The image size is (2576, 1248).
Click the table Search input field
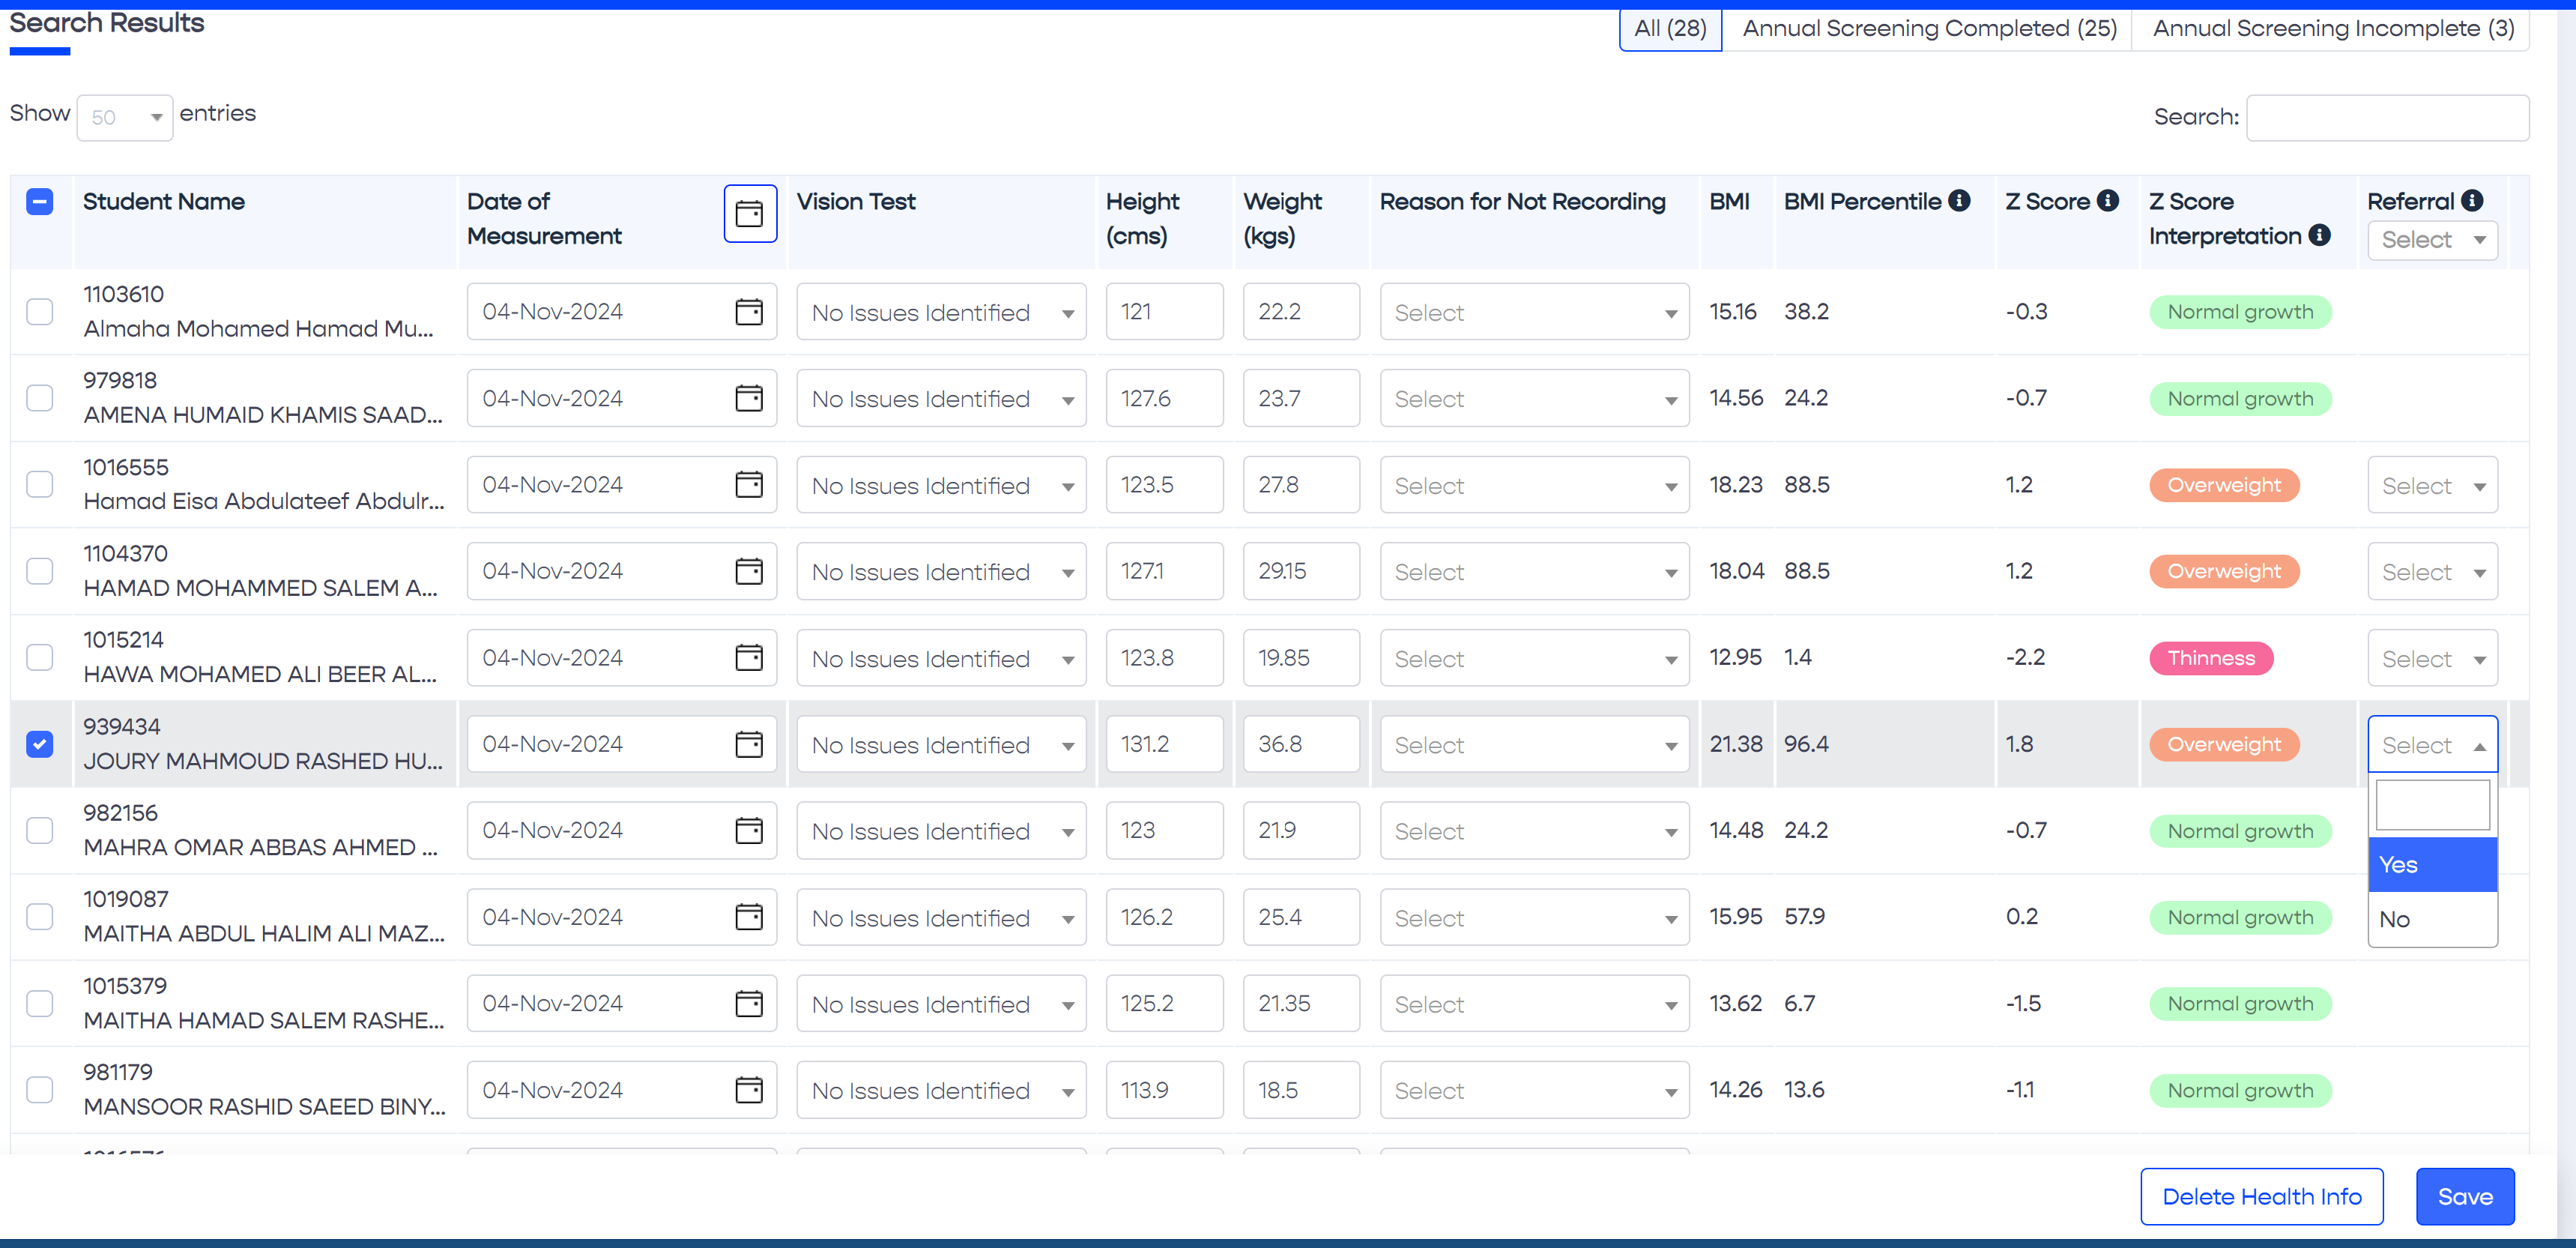click(2387, 118)
